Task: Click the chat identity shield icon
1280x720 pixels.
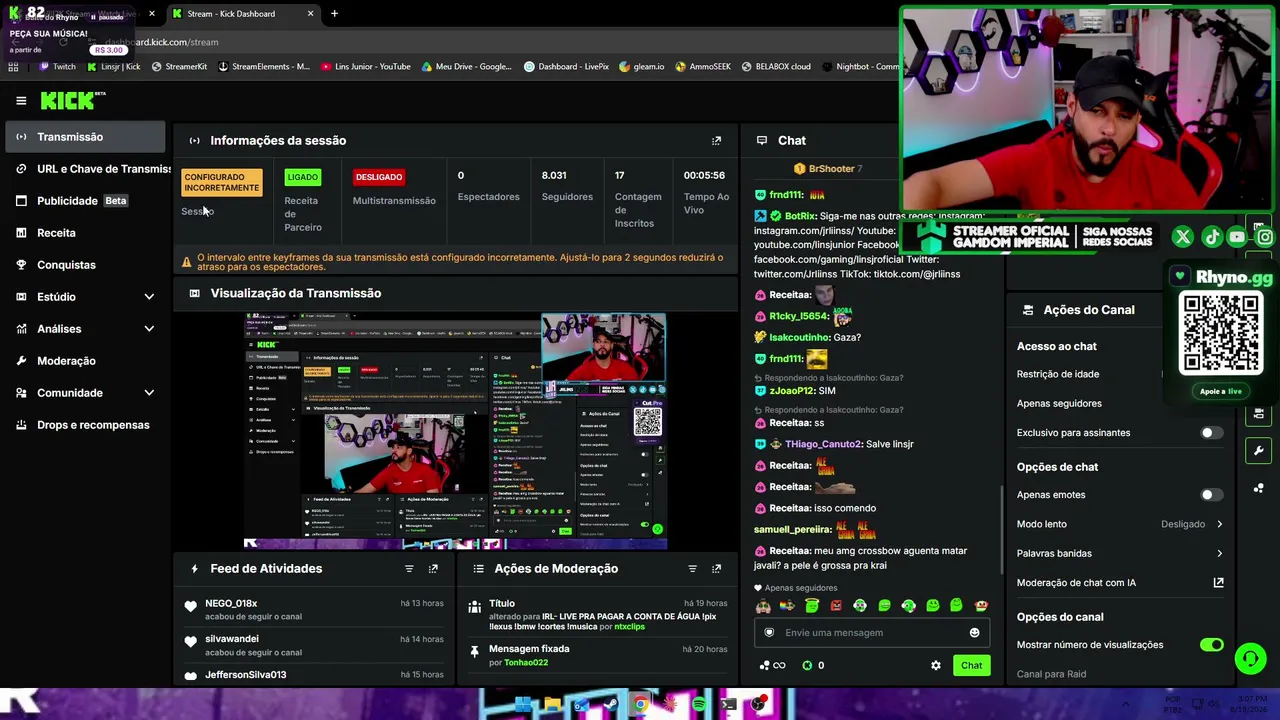Action: (769, 633)
